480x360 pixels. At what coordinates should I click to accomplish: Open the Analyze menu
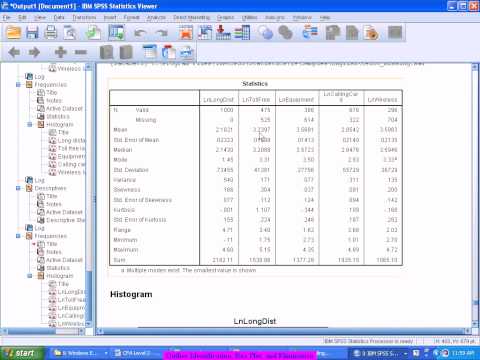click(156, 17)
